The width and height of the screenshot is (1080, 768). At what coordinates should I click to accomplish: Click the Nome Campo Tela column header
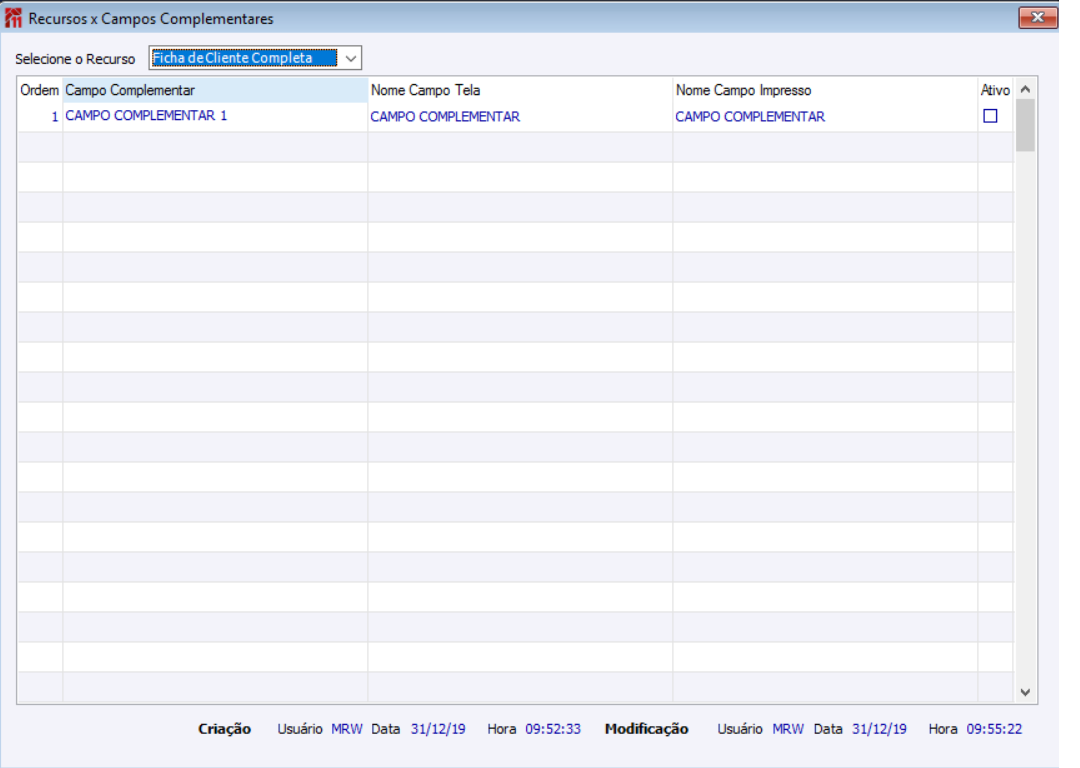pyautogui.click(x=520, y=90)
